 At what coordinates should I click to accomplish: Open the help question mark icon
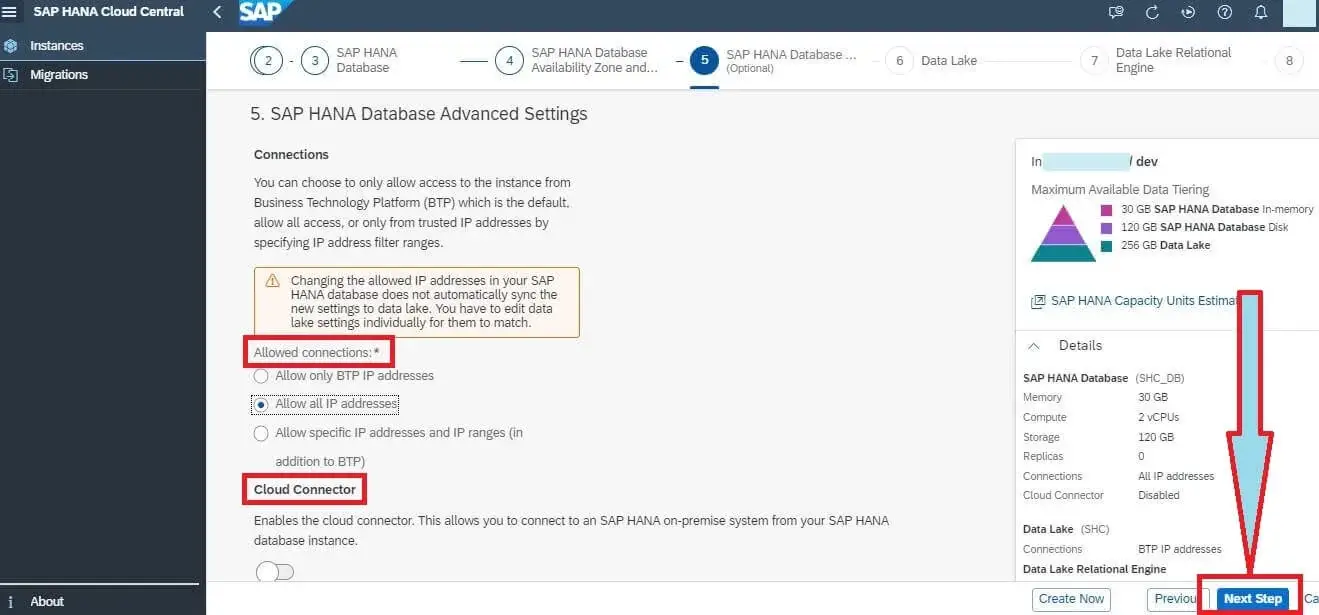(1224, 12)
